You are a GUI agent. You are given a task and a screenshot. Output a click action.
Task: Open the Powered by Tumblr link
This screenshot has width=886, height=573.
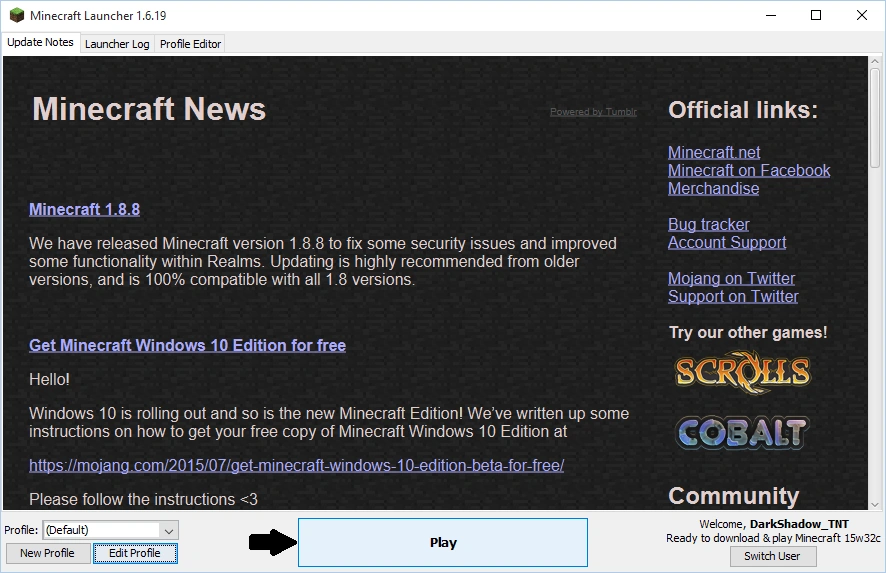click(593, 112)
